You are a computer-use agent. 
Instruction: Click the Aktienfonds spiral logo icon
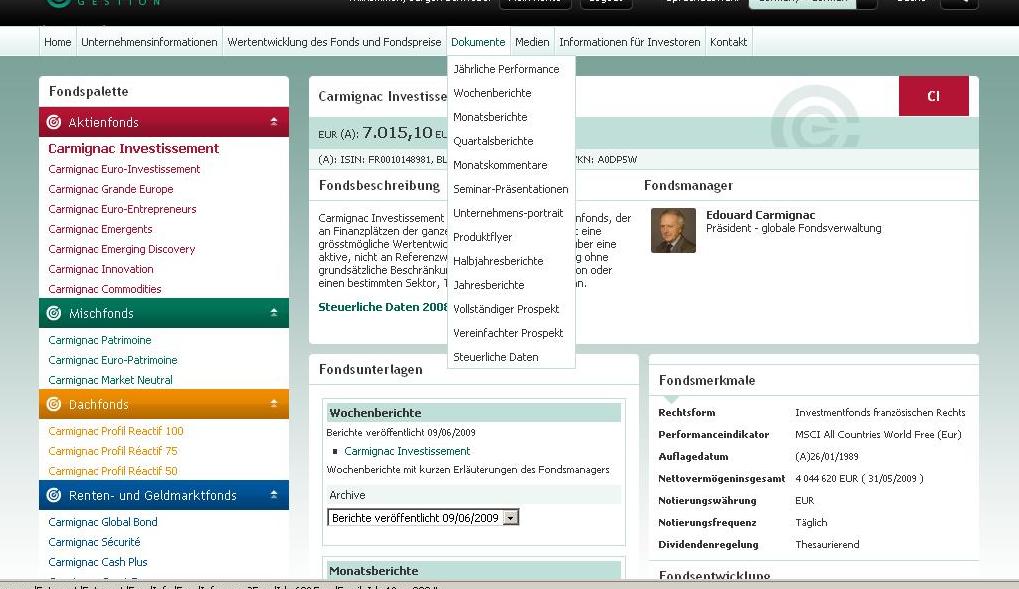[54, 122]
